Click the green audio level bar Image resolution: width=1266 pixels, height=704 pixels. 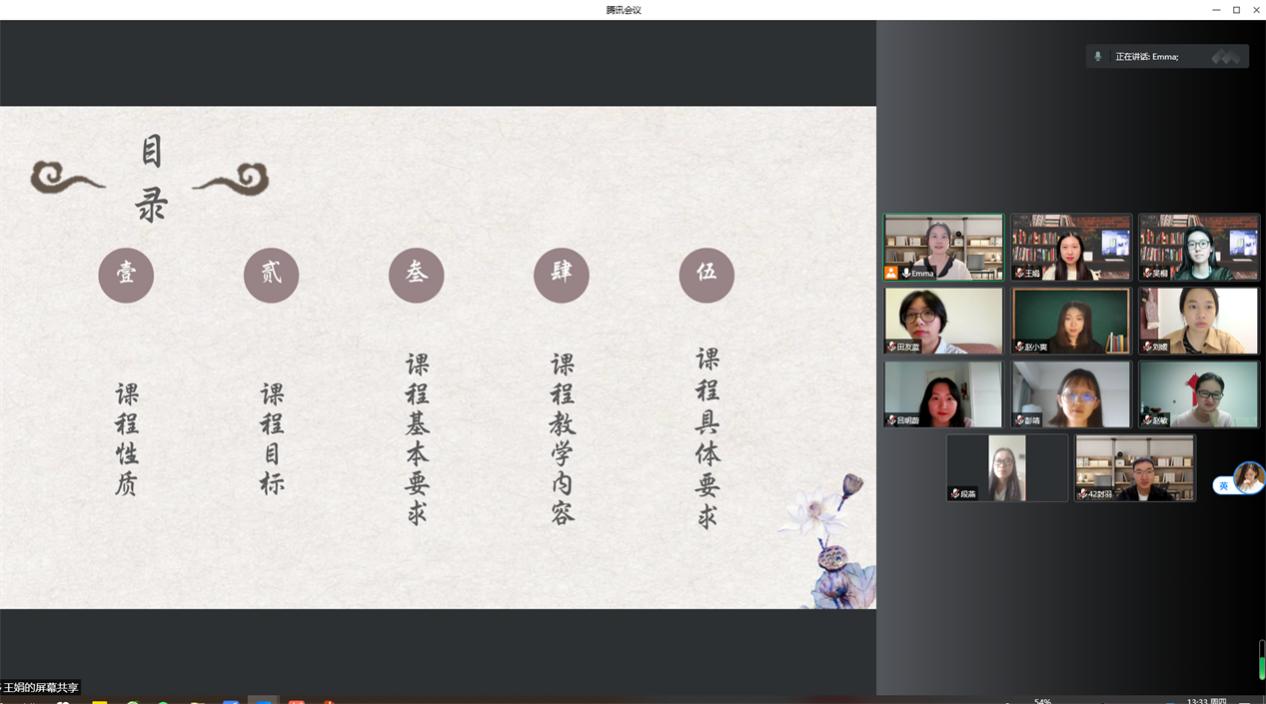pos(1261,665)
